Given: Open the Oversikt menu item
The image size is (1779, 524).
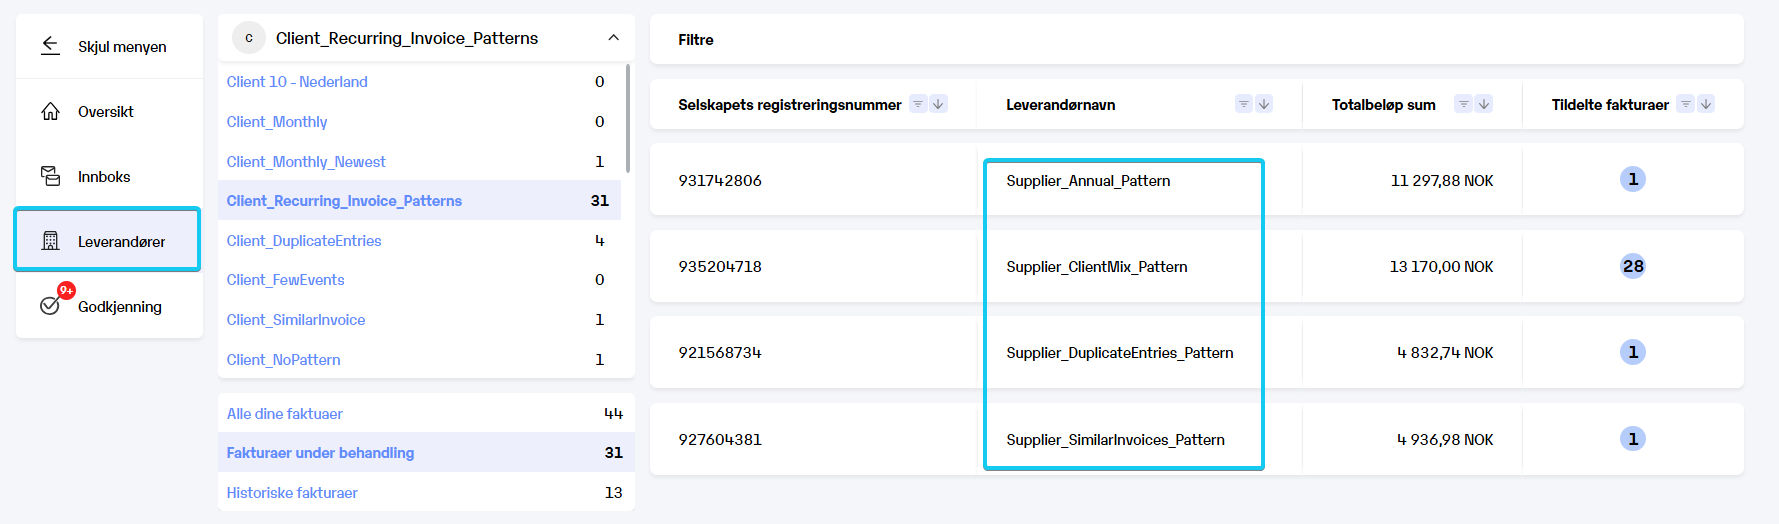Looking at the screenshot, I should tap(109, 111).
